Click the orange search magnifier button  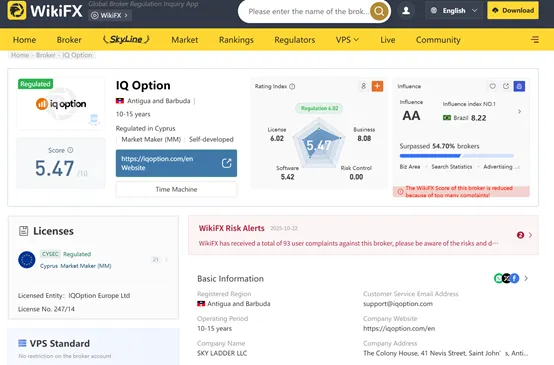pyautogui.click(x=379, y=12)
